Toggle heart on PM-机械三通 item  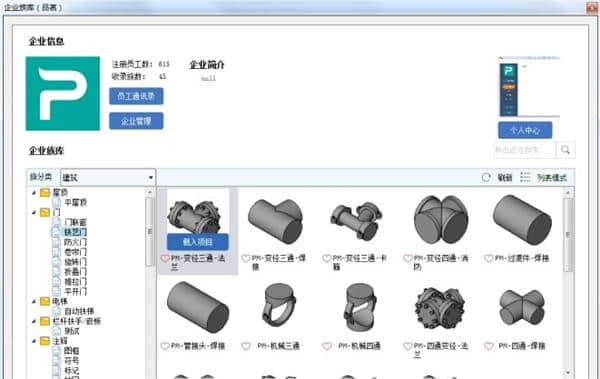246,346
